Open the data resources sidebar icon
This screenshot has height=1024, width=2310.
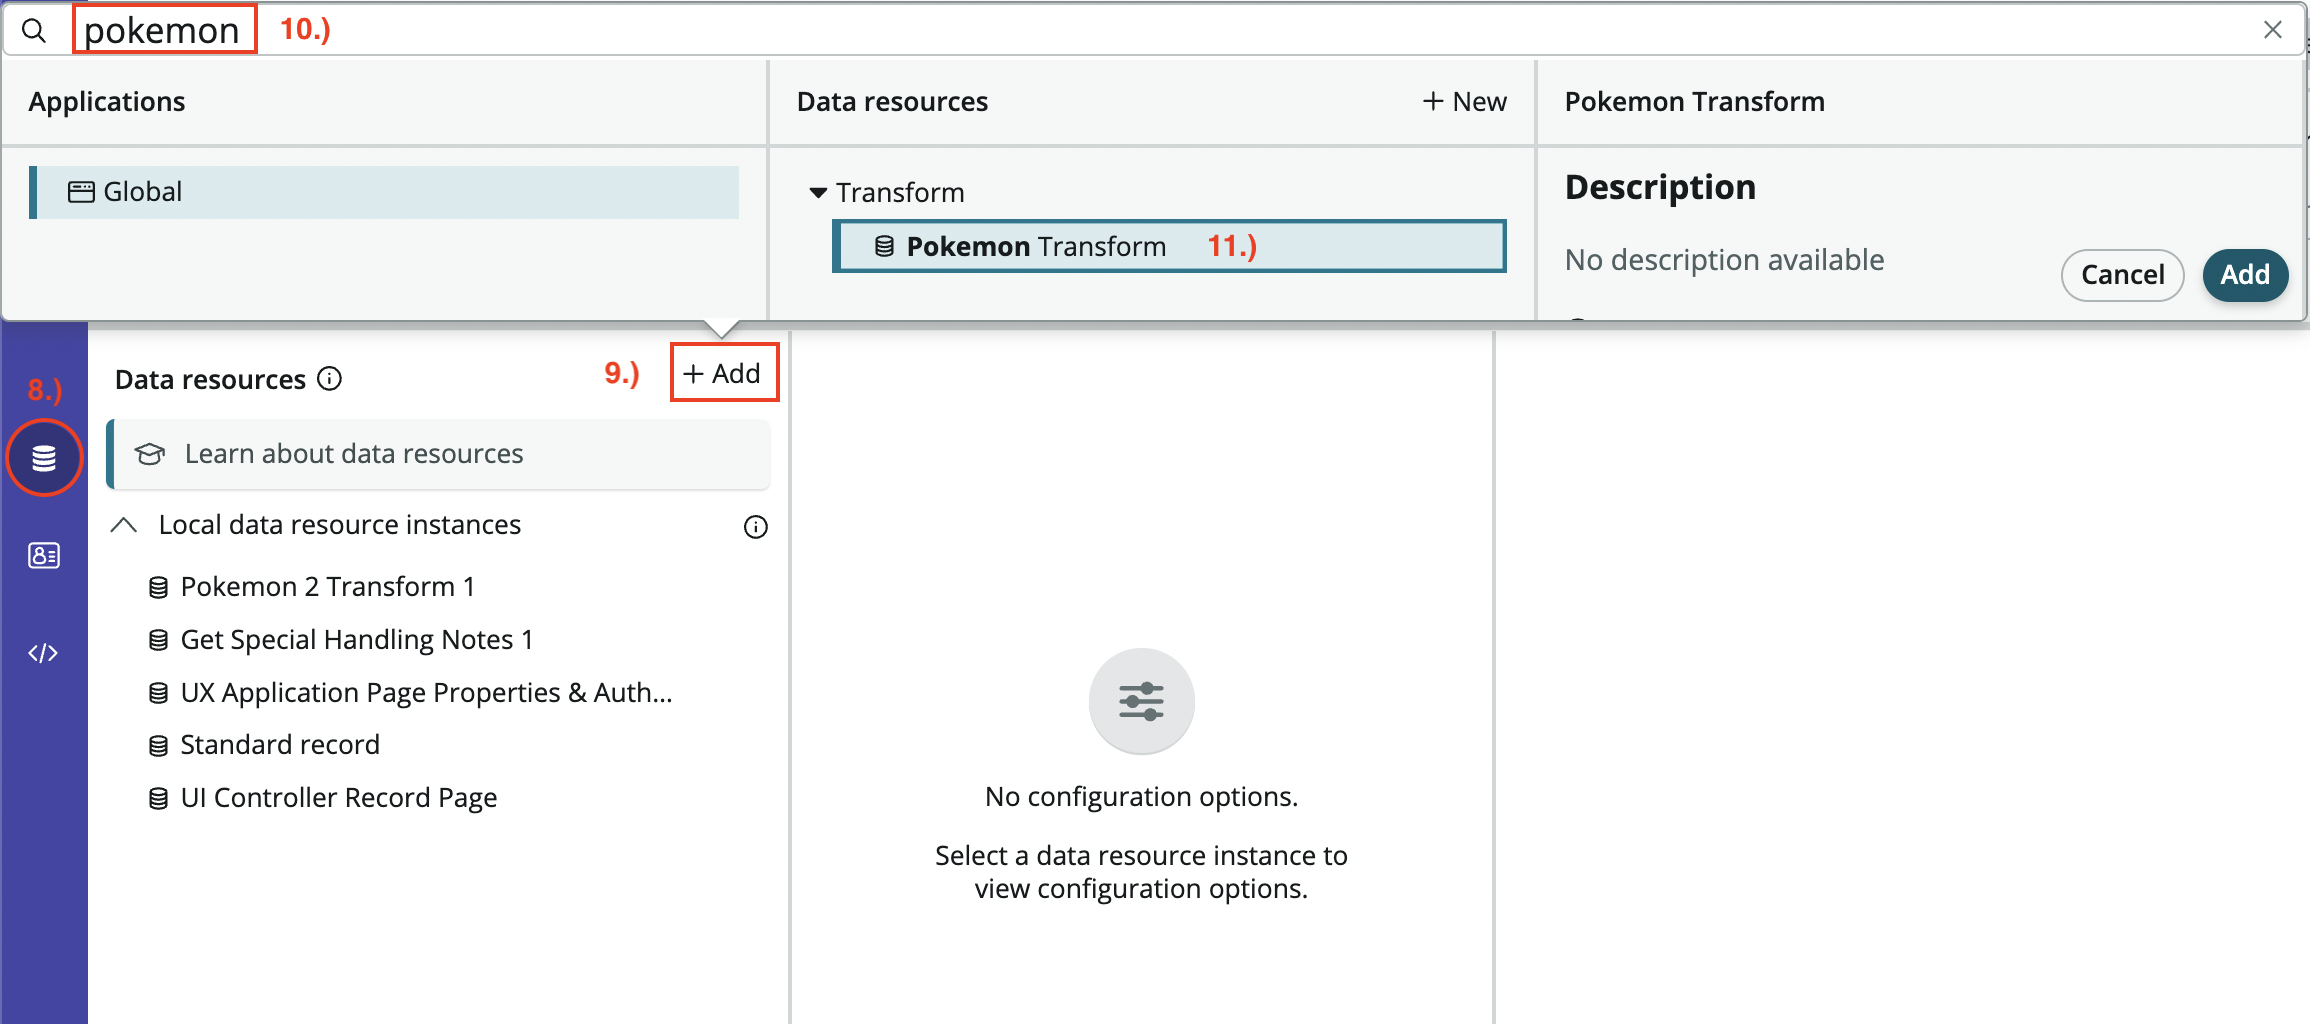(44, 458)
